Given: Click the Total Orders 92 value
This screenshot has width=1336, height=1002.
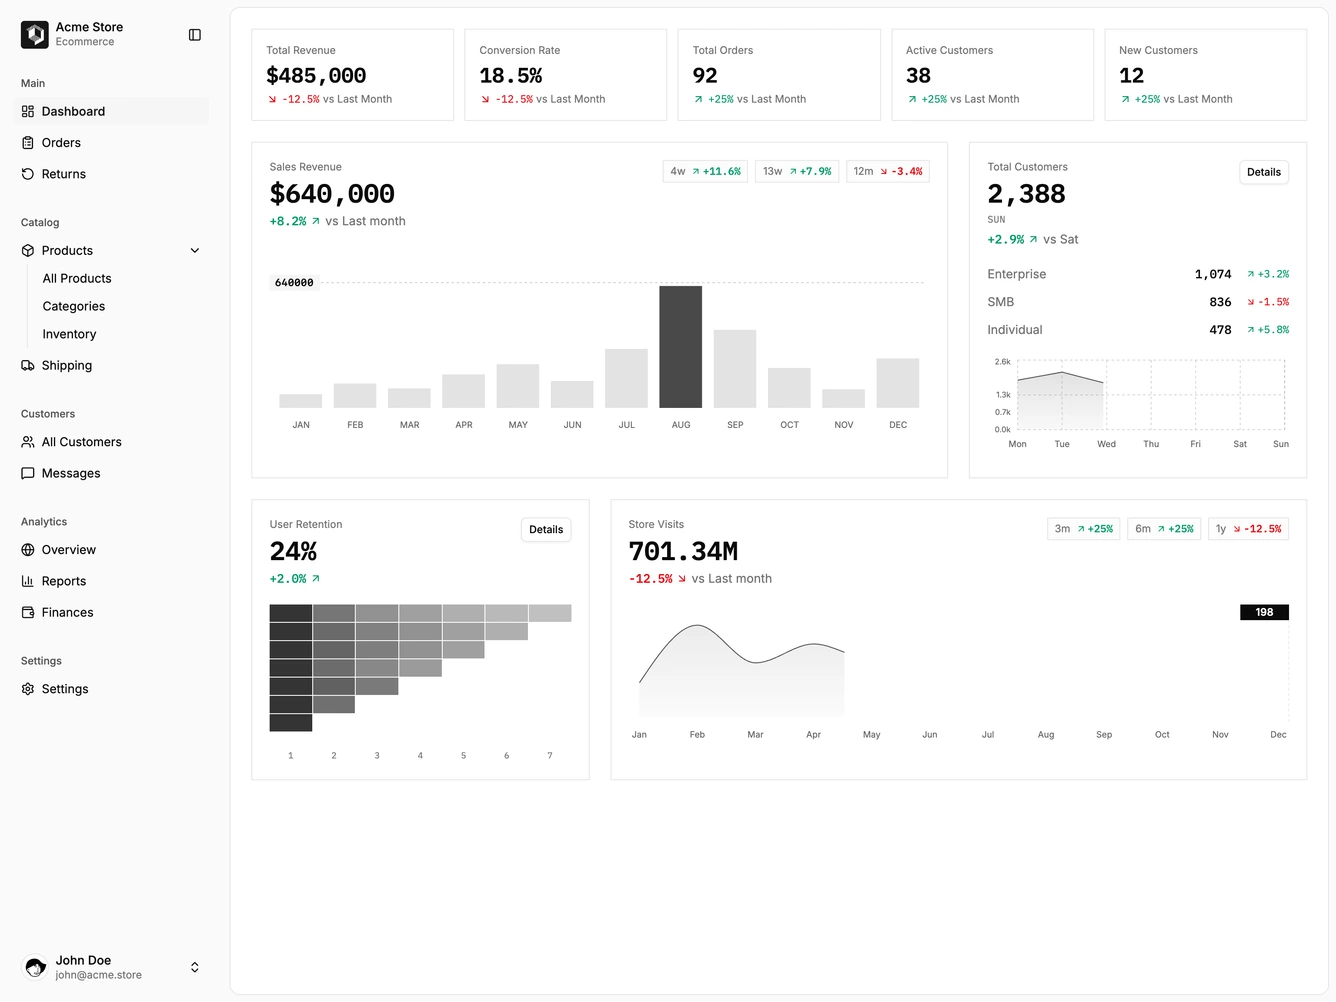Looking at the screenshot, I should (705, 76).
